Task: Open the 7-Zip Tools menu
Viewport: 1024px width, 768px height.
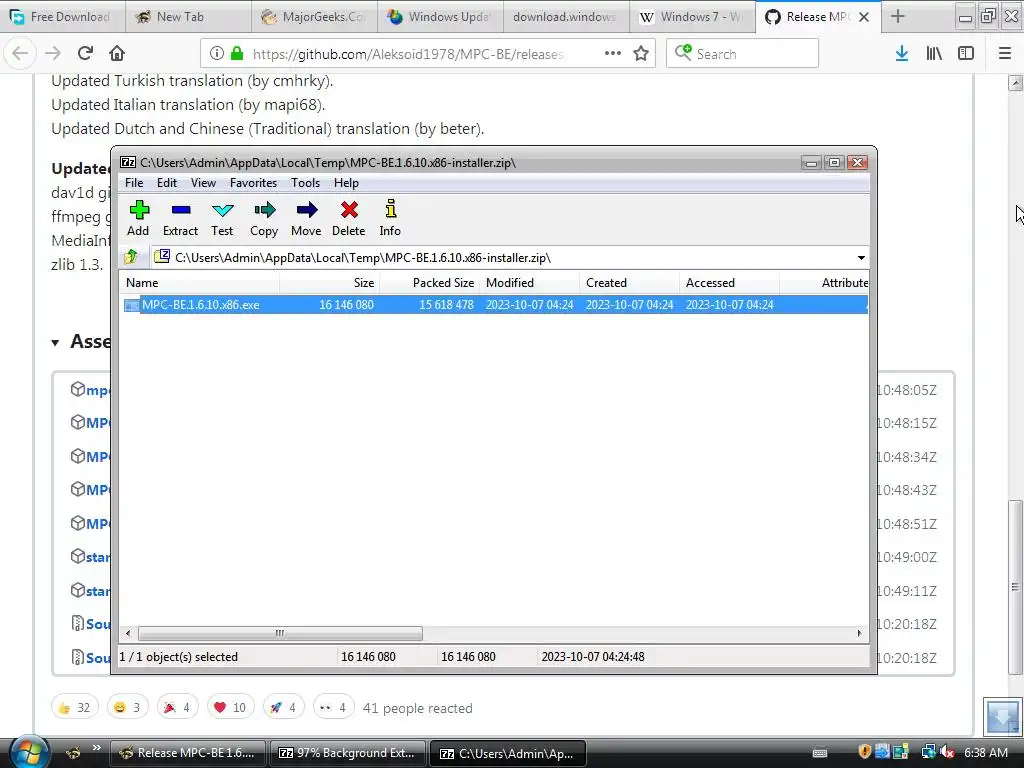Action: click(x=306, y=183)
